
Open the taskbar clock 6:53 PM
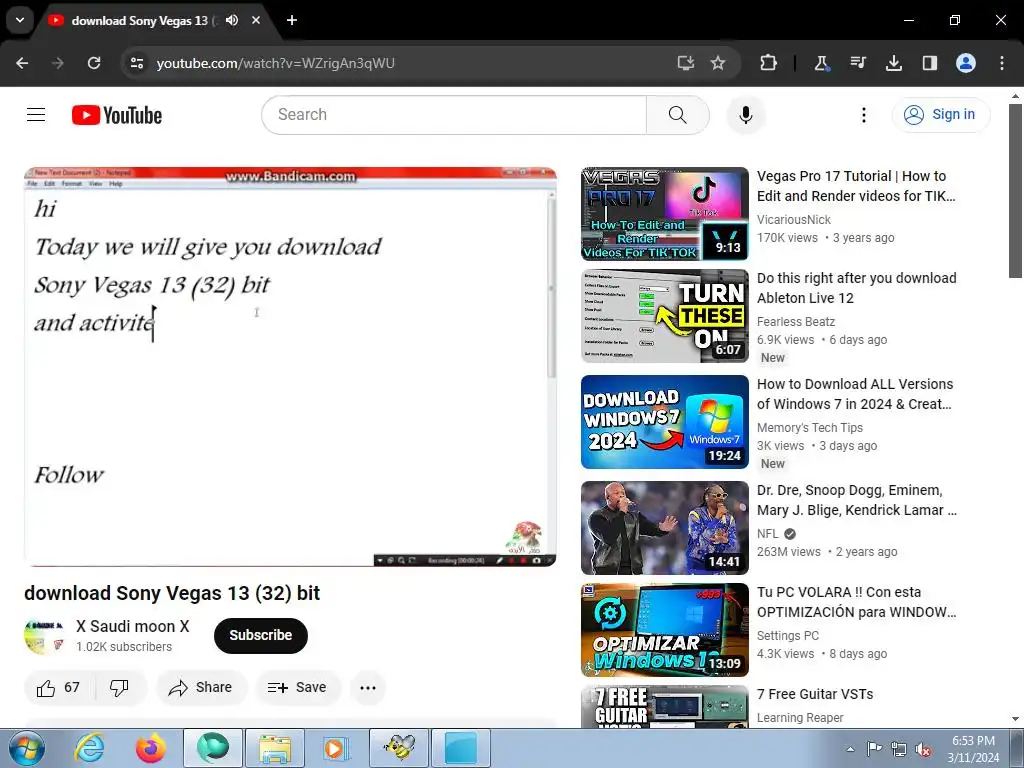[973, 749]
